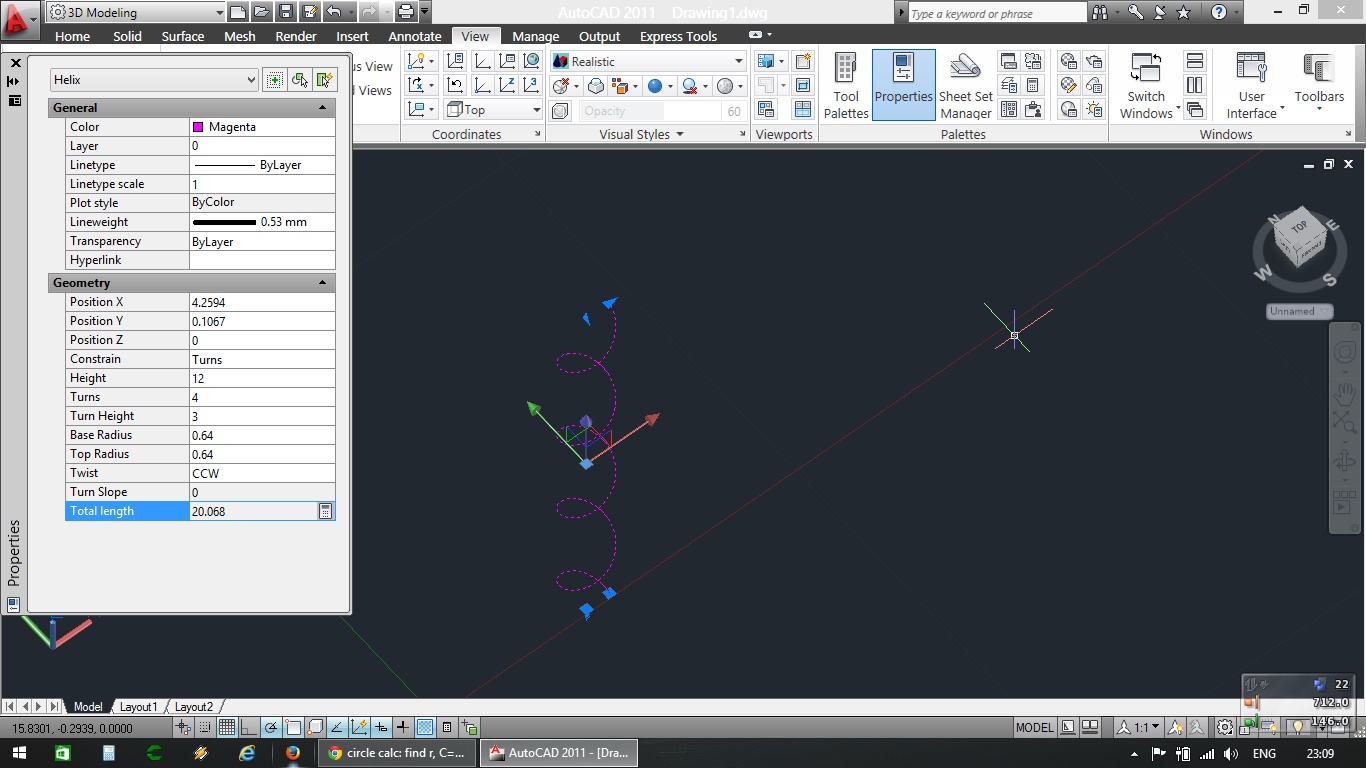Open the 3D Modeling workspace dropdown
1366x768 pixels.
(x=135, y=12)
